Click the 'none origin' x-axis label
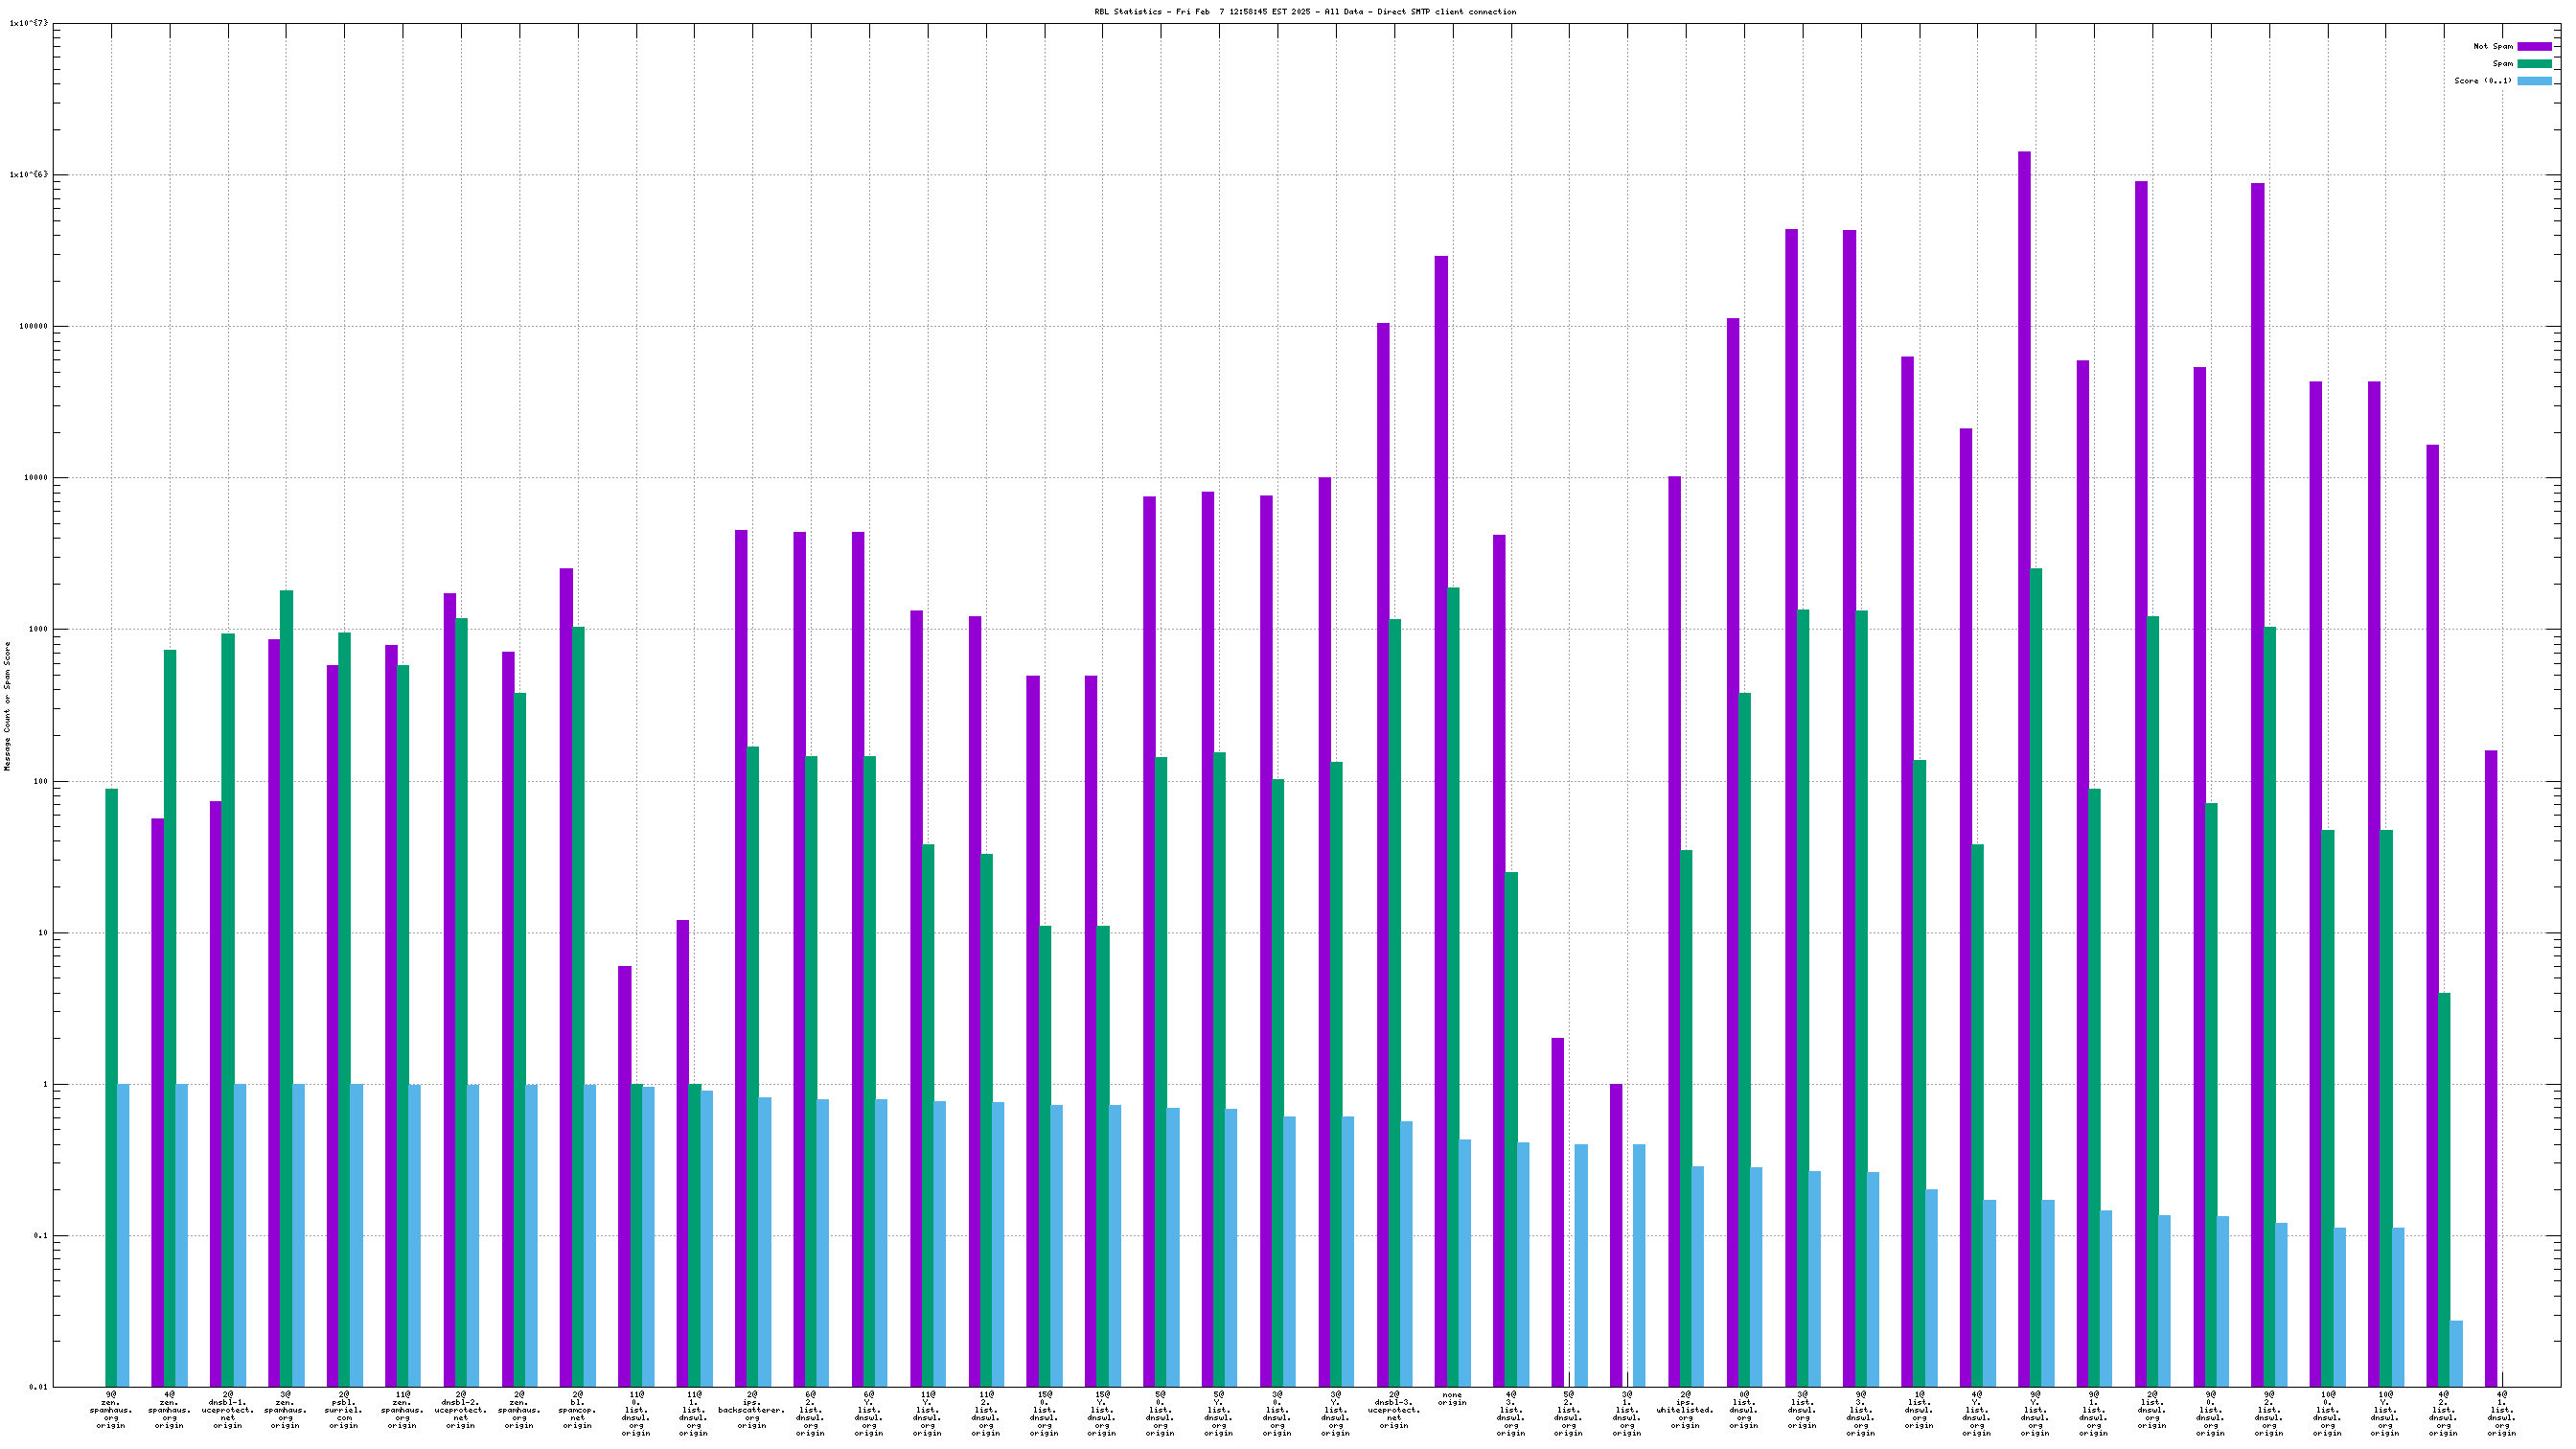 1452,1398
